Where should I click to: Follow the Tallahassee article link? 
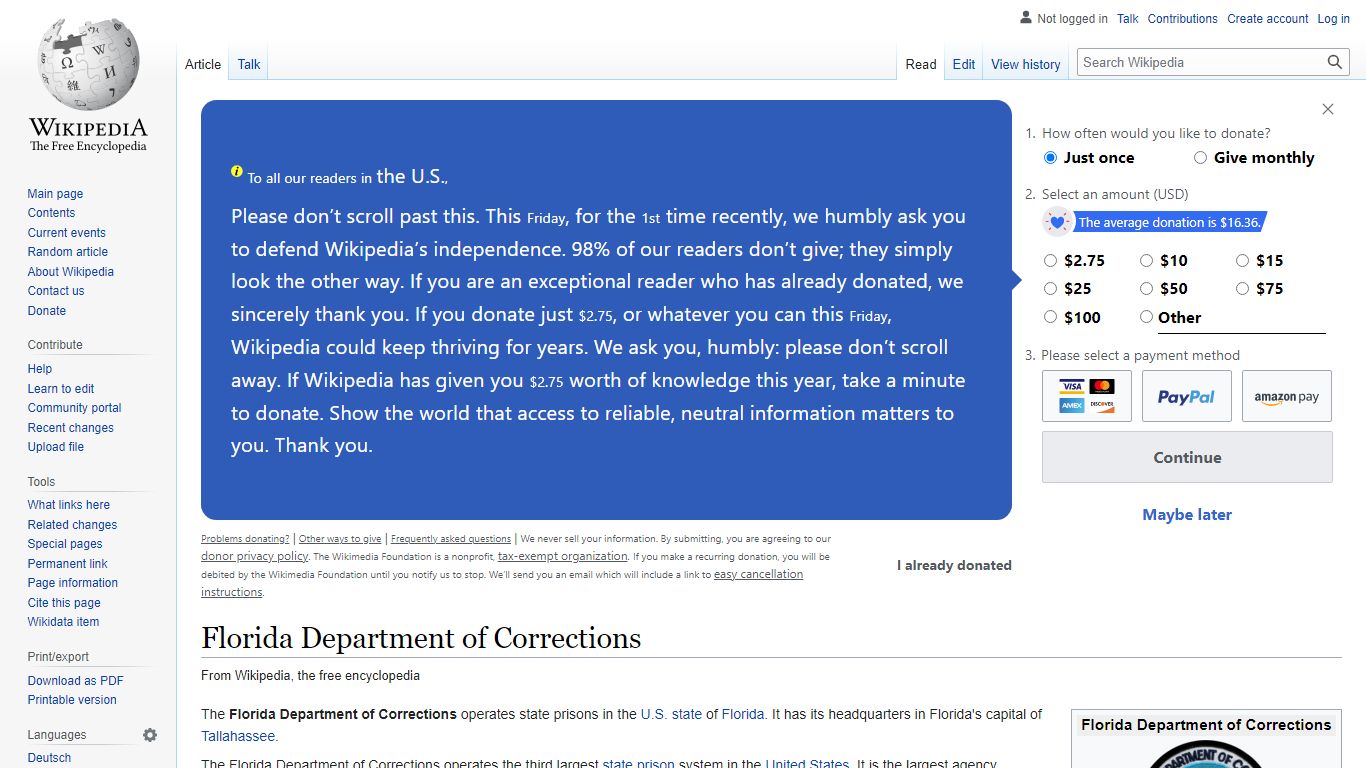pyautogui.click(x=238, y=736)
